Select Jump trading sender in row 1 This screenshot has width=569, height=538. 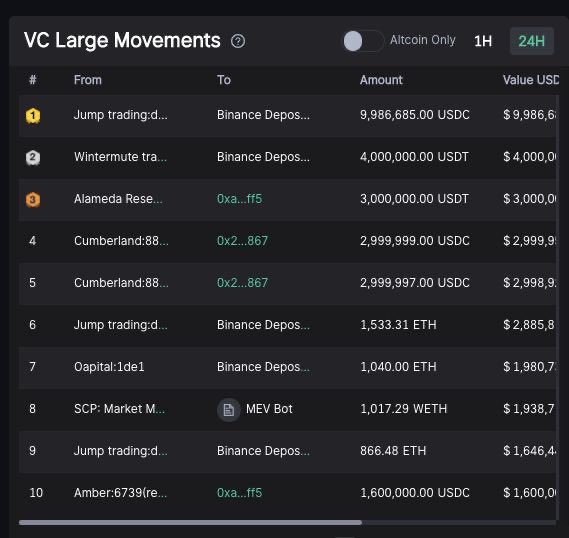click(121, 115)
